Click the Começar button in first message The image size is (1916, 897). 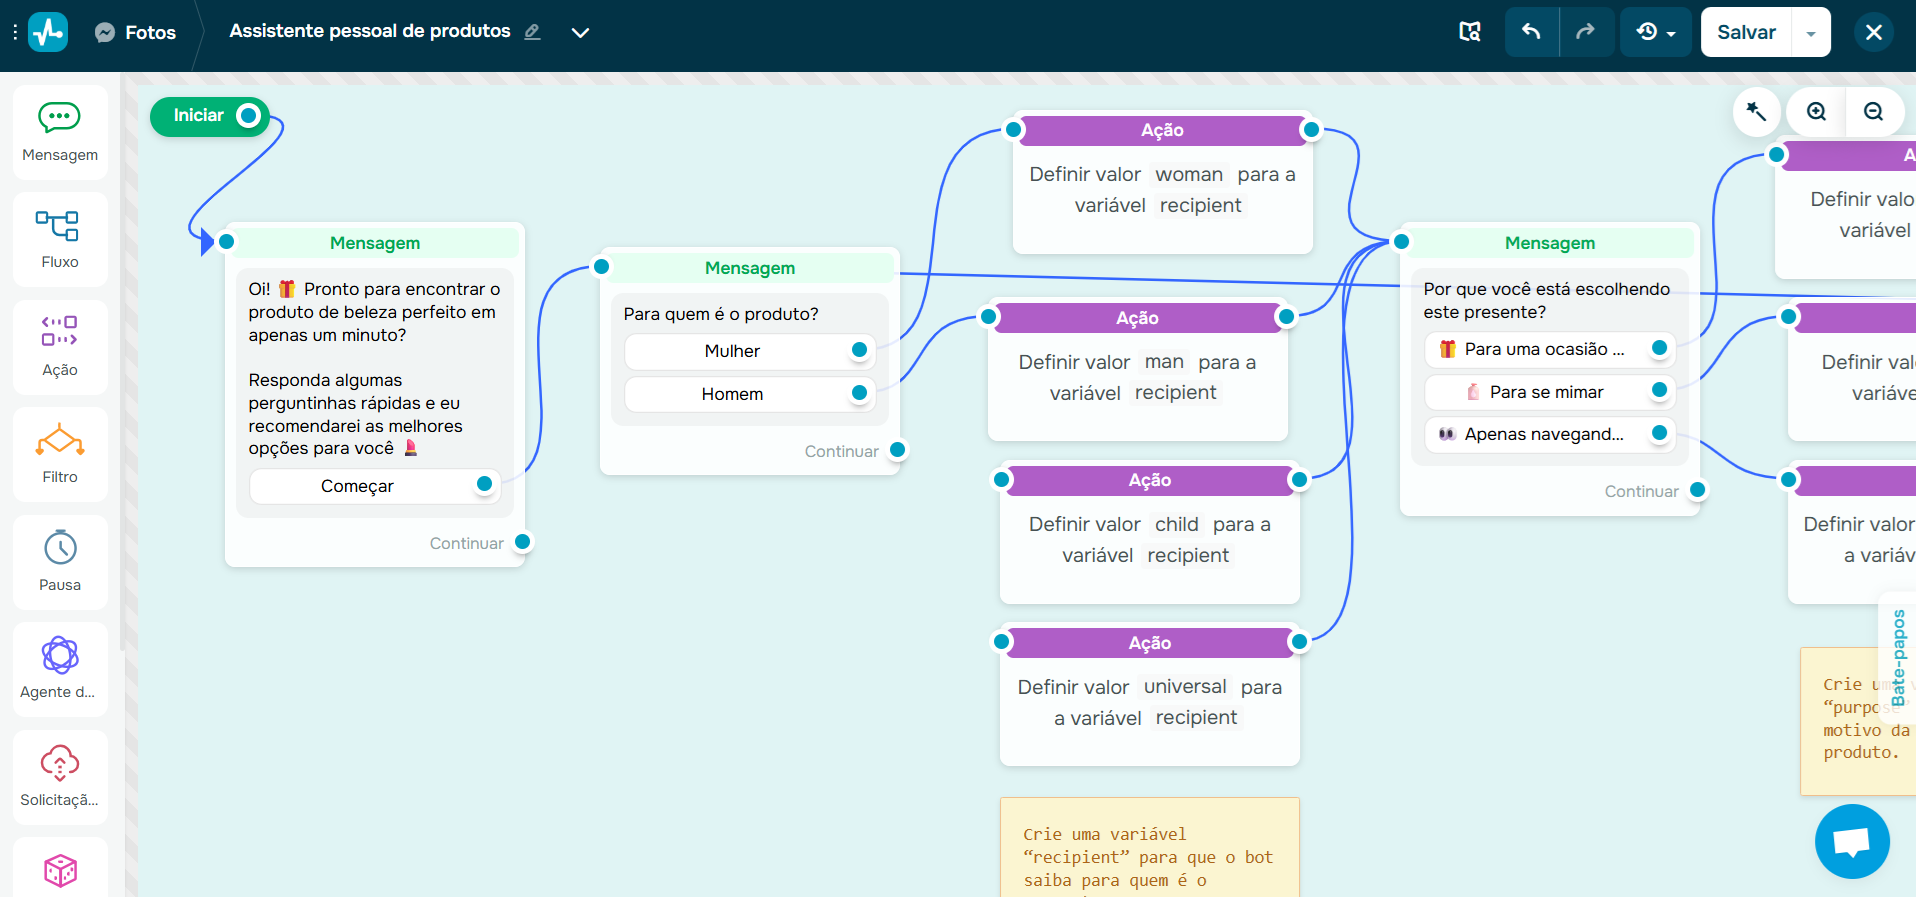click(x=357, y=486)
